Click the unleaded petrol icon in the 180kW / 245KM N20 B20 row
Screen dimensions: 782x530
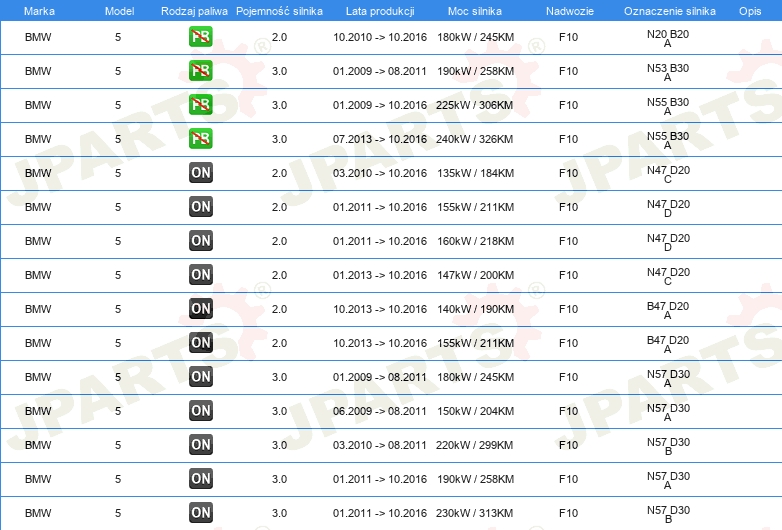tap(200, 37)
